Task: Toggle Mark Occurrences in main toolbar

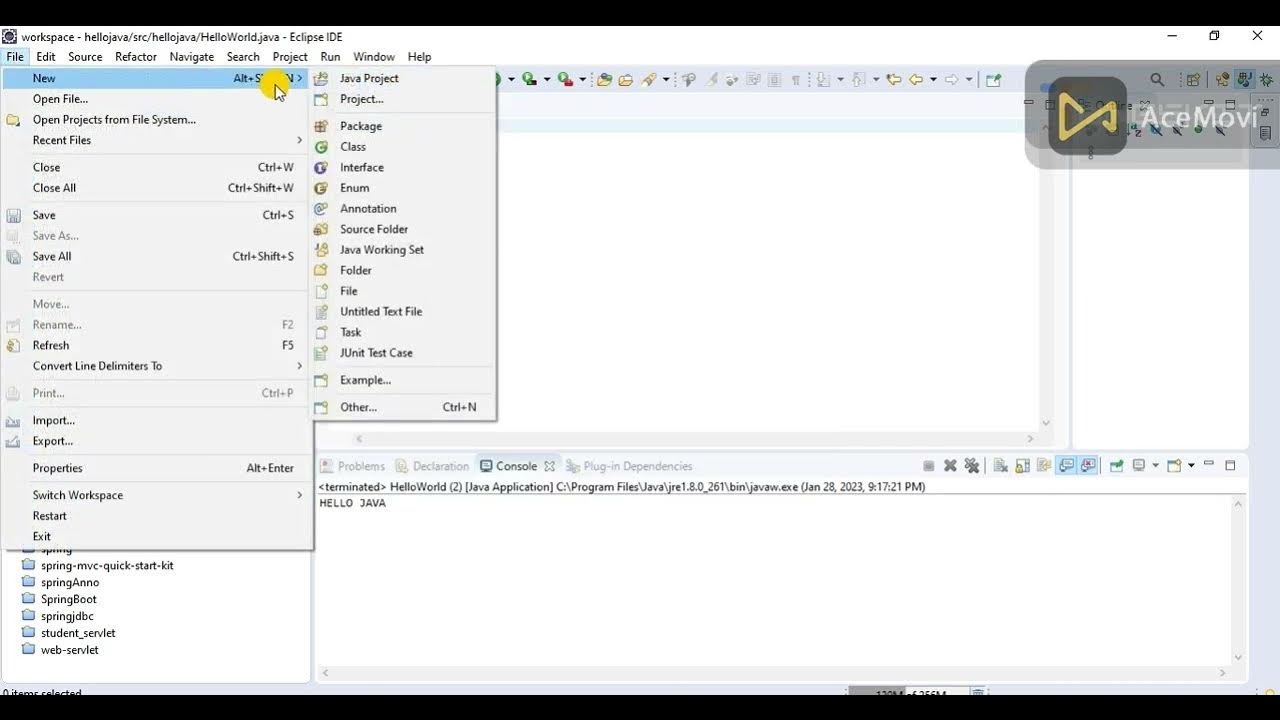Action: 711,79
